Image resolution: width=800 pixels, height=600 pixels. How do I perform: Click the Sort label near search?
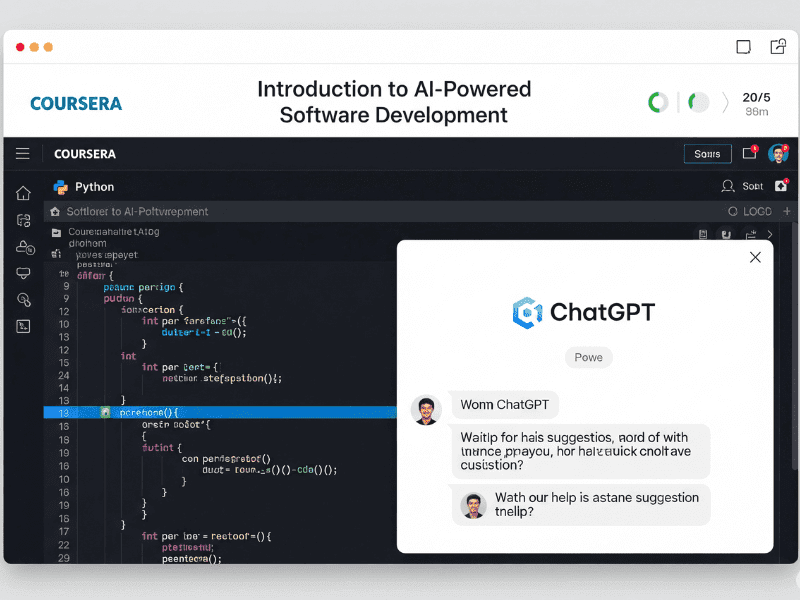(x=753, y=186)
